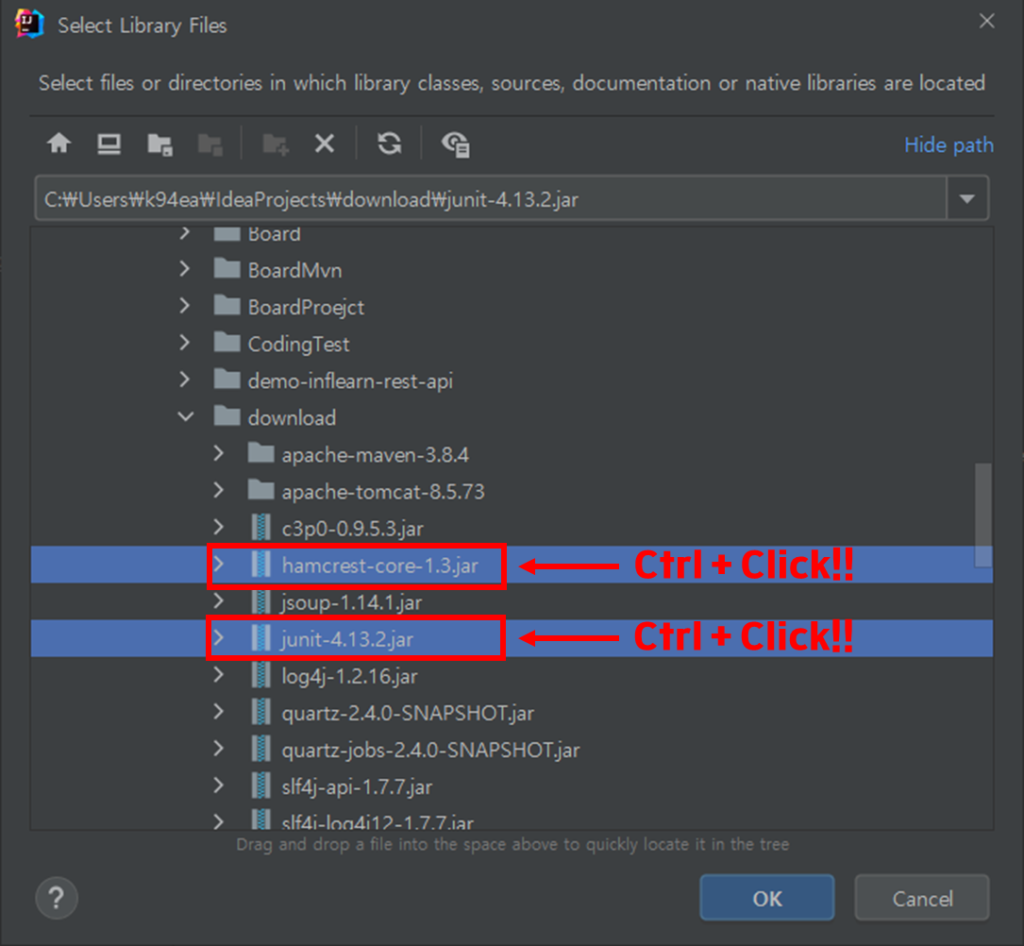Collapse the download folder
1024x946 pixels.
point(185,417)
